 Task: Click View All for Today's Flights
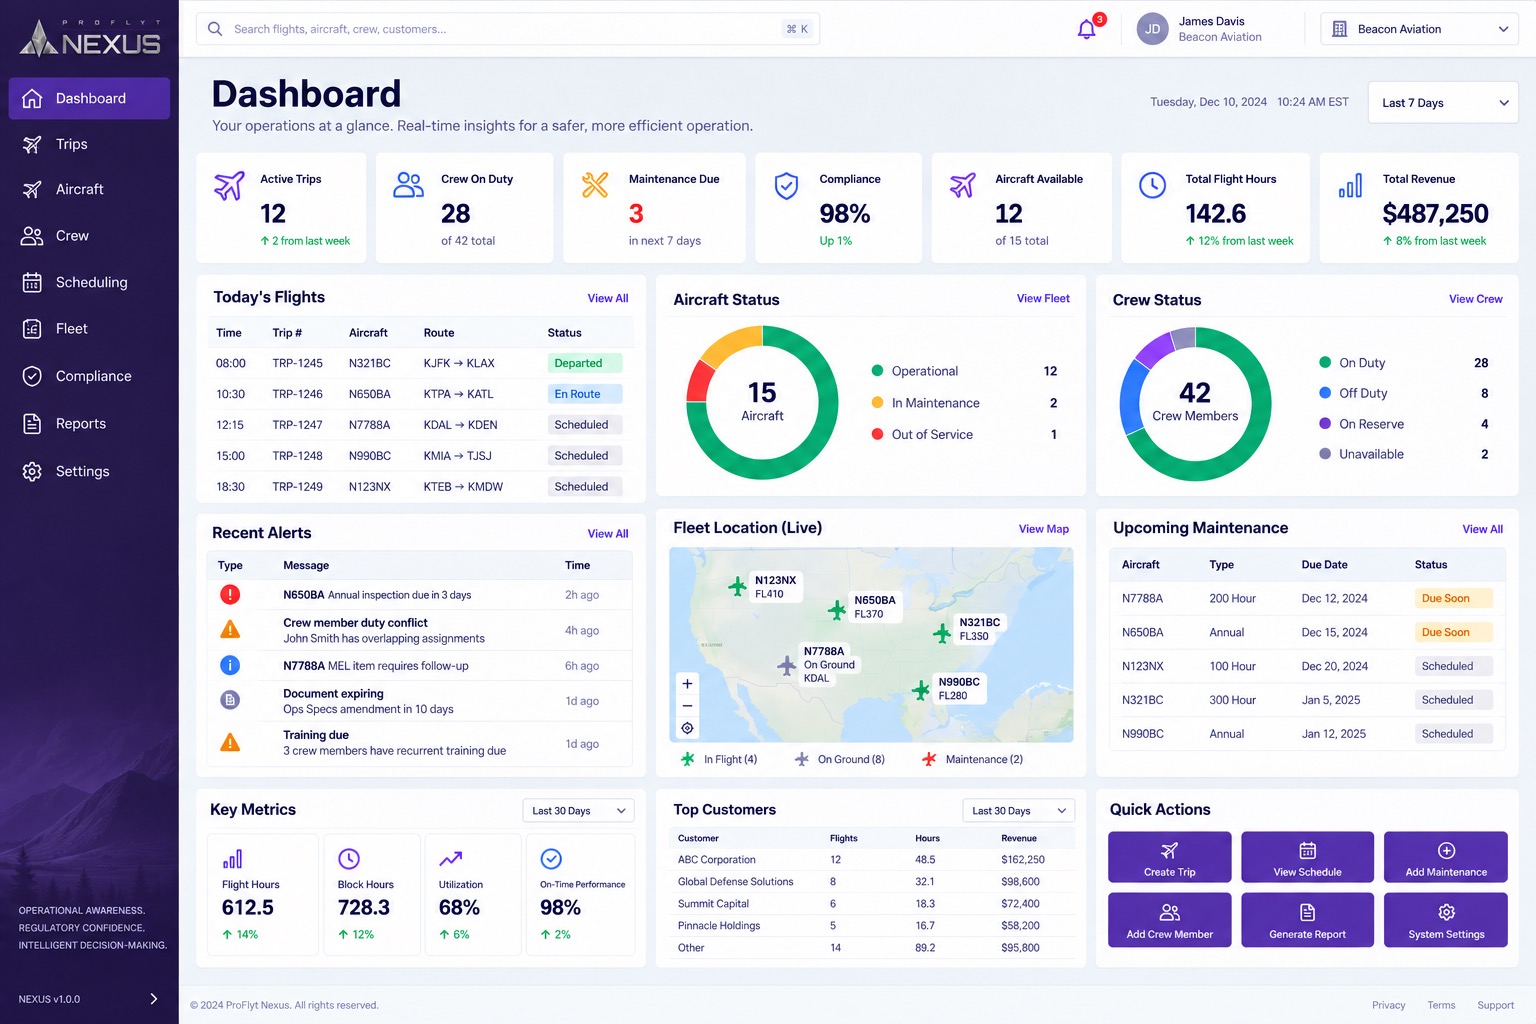pos(608,298)
